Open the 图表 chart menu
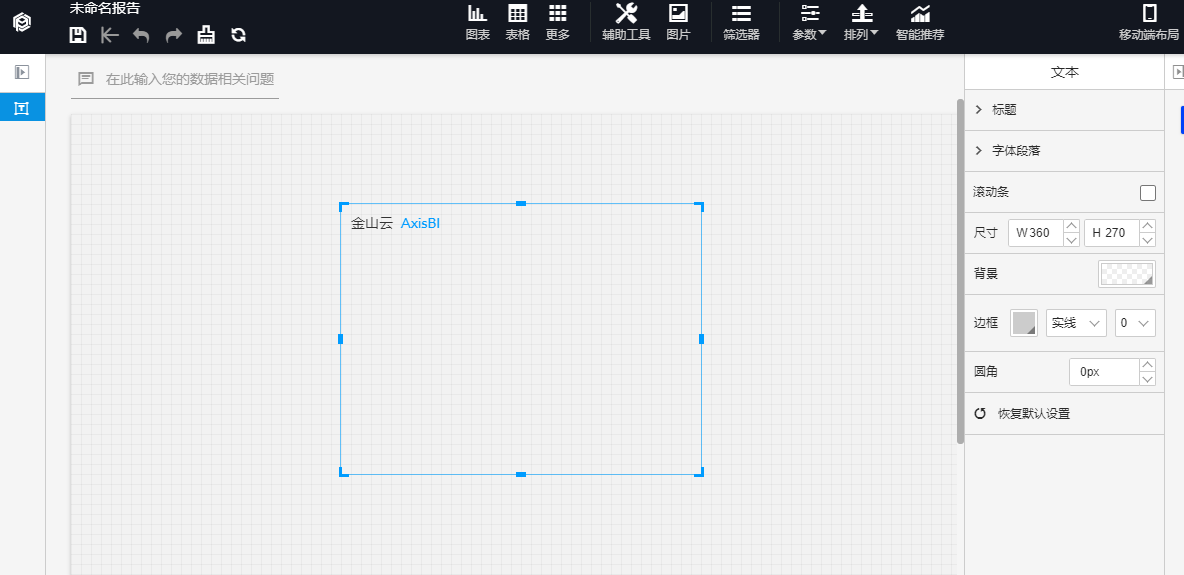Image resolution: width=1184 pixels, height=575 pixels. (x=478, y=23)
